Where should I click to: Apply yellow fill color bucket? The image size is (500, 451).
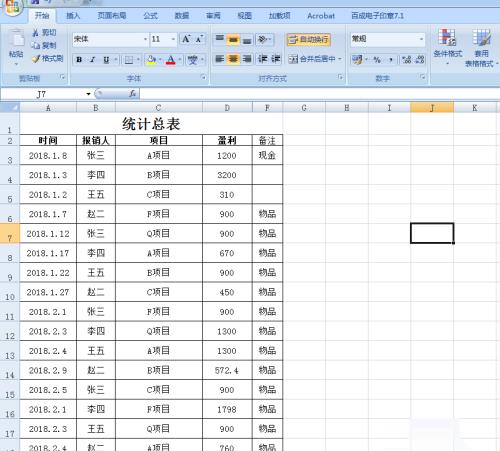pos(151,60)
